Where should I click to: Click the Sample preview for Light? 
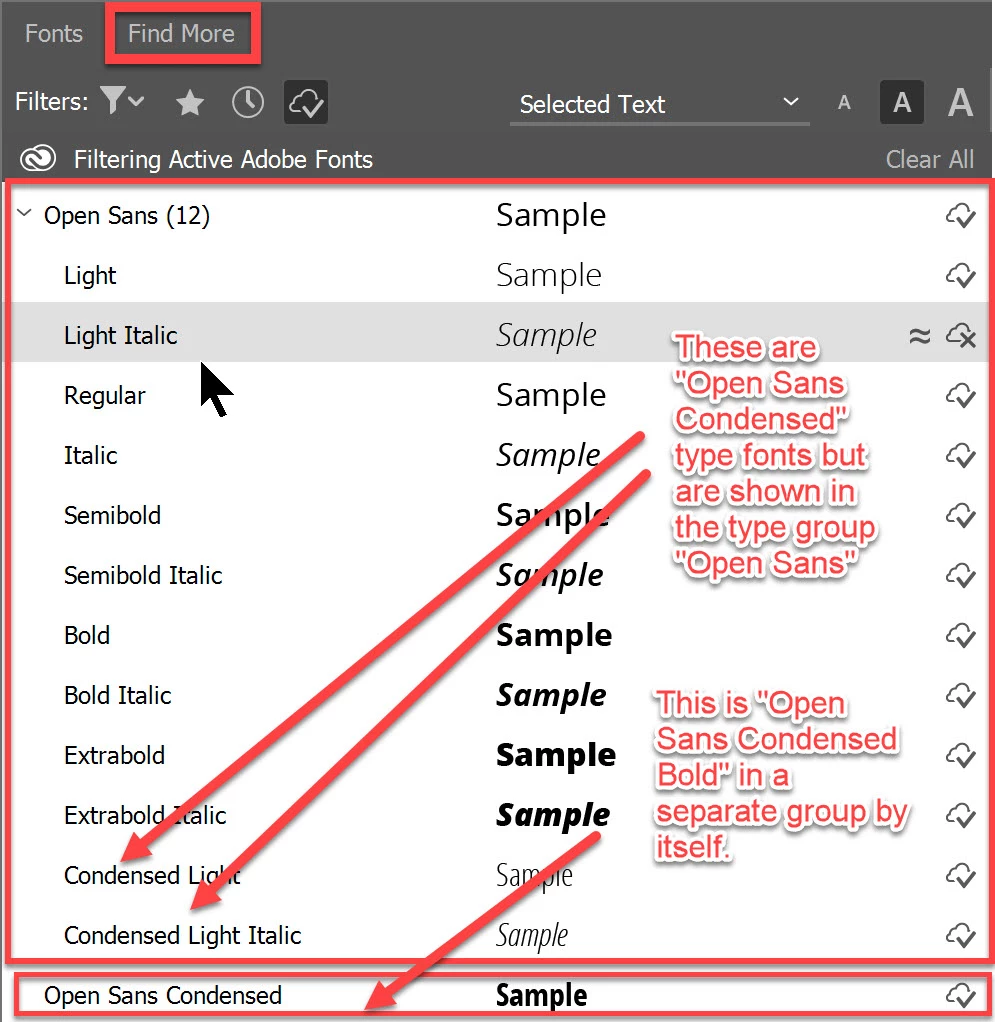[549, 276]
